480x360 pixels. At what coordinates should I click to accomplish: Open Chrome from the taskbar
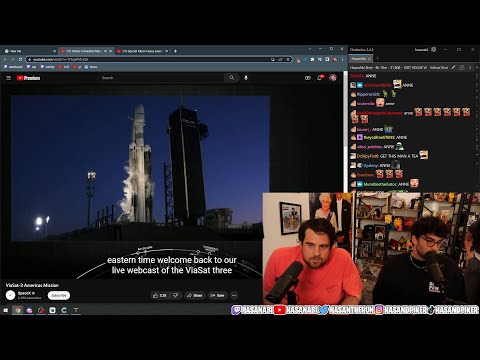pyautogui.click(x=18, y=310)
